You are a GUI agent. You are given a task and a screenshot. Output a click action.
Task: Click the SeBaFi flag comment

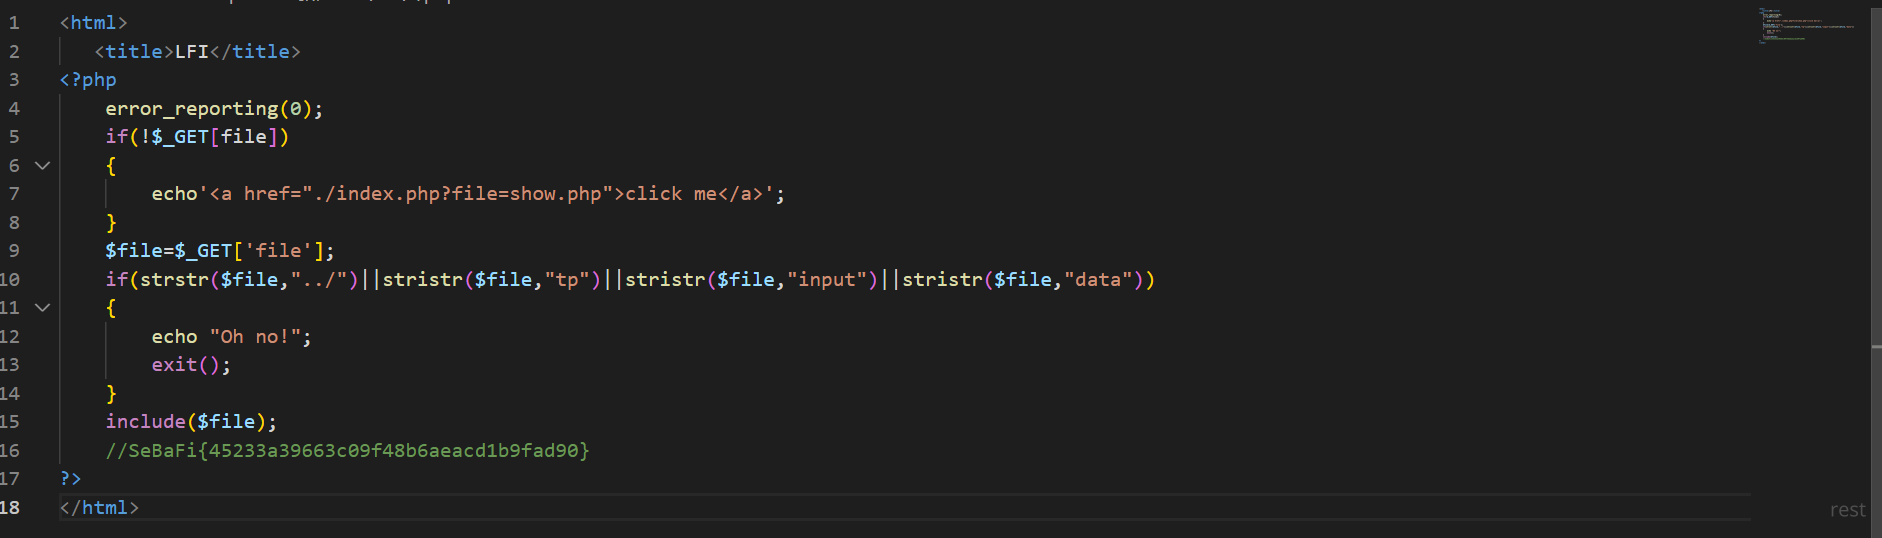click(x=347, y=451)
